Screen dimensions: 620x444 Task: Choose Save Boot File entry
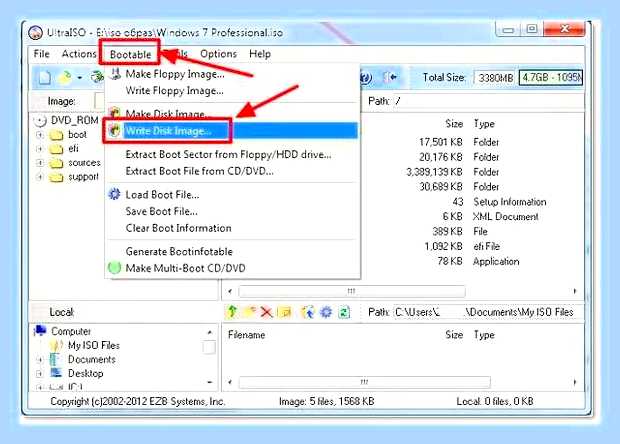click(x=232, y=211)
